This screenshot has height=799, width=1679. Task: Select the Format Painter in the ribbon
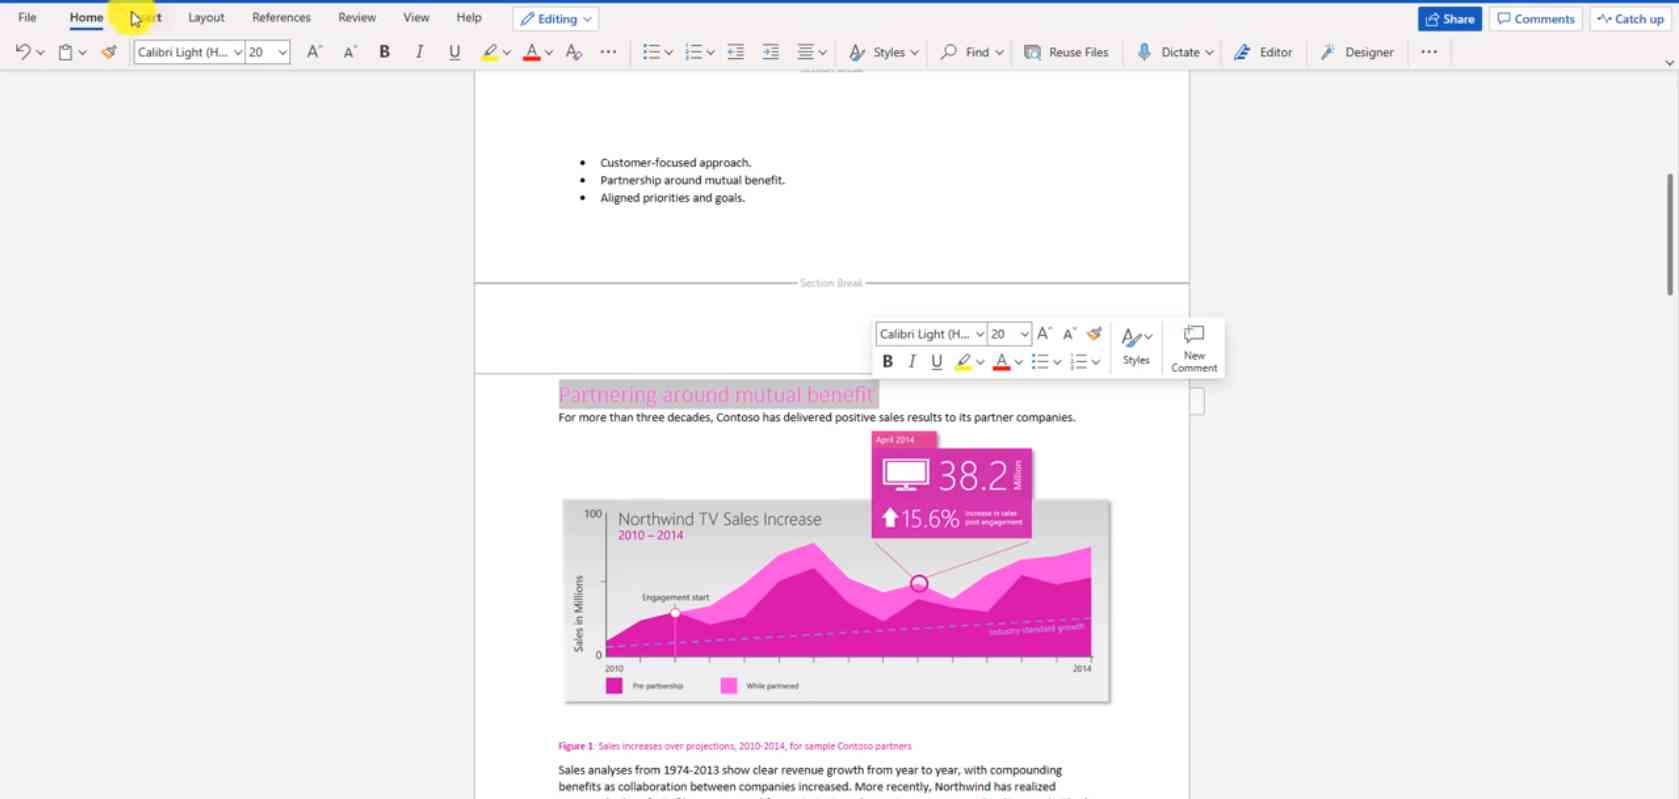tap(109, 52)
